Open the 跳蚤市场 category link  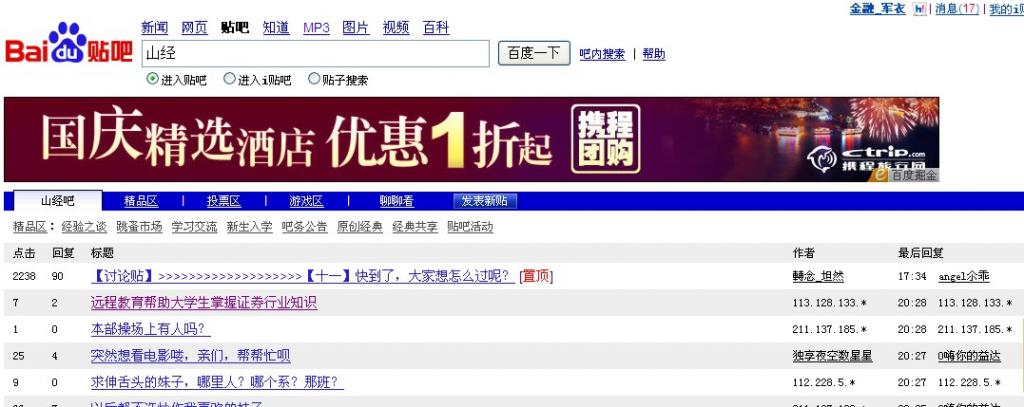pos(139,227)
